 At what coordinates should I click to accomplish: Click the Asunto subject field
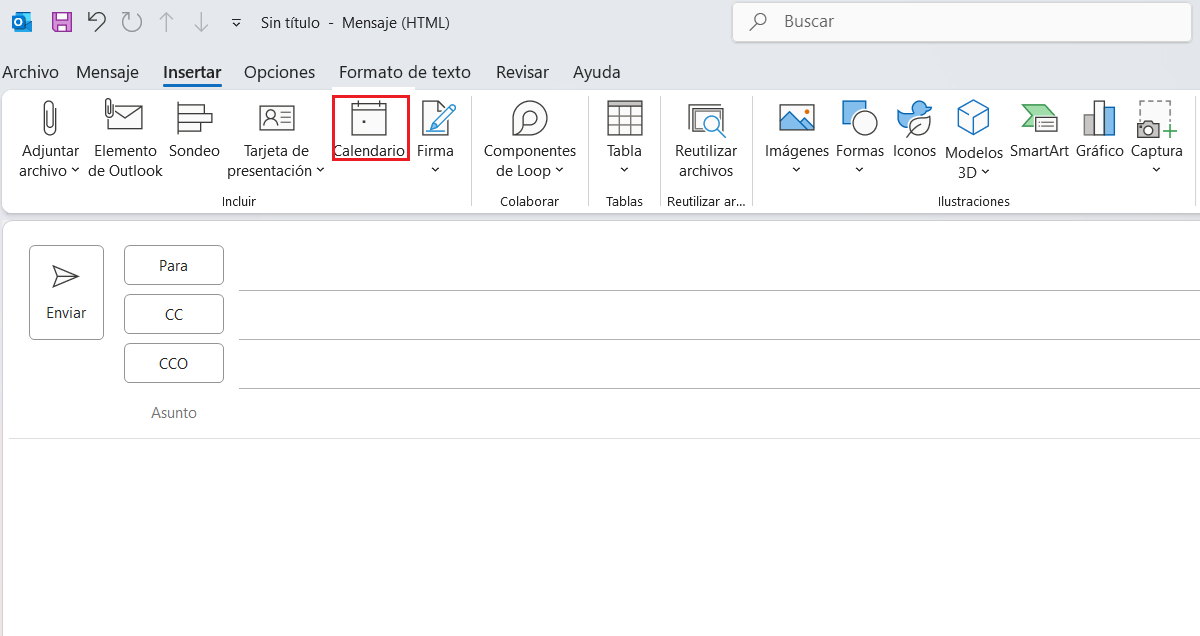700,413
